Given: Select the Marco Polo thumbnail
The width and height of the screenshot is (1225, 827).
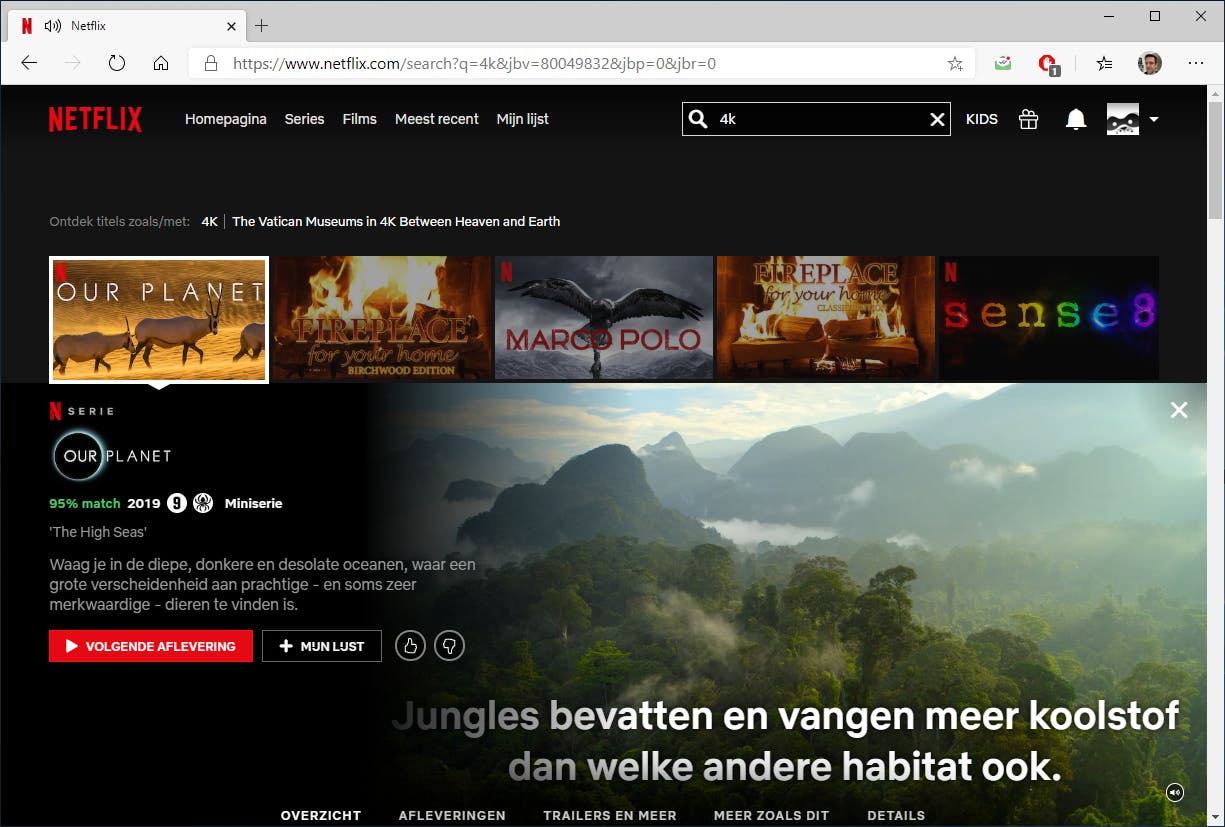Looking at the screenshot, I should click(x=603, y=318).
